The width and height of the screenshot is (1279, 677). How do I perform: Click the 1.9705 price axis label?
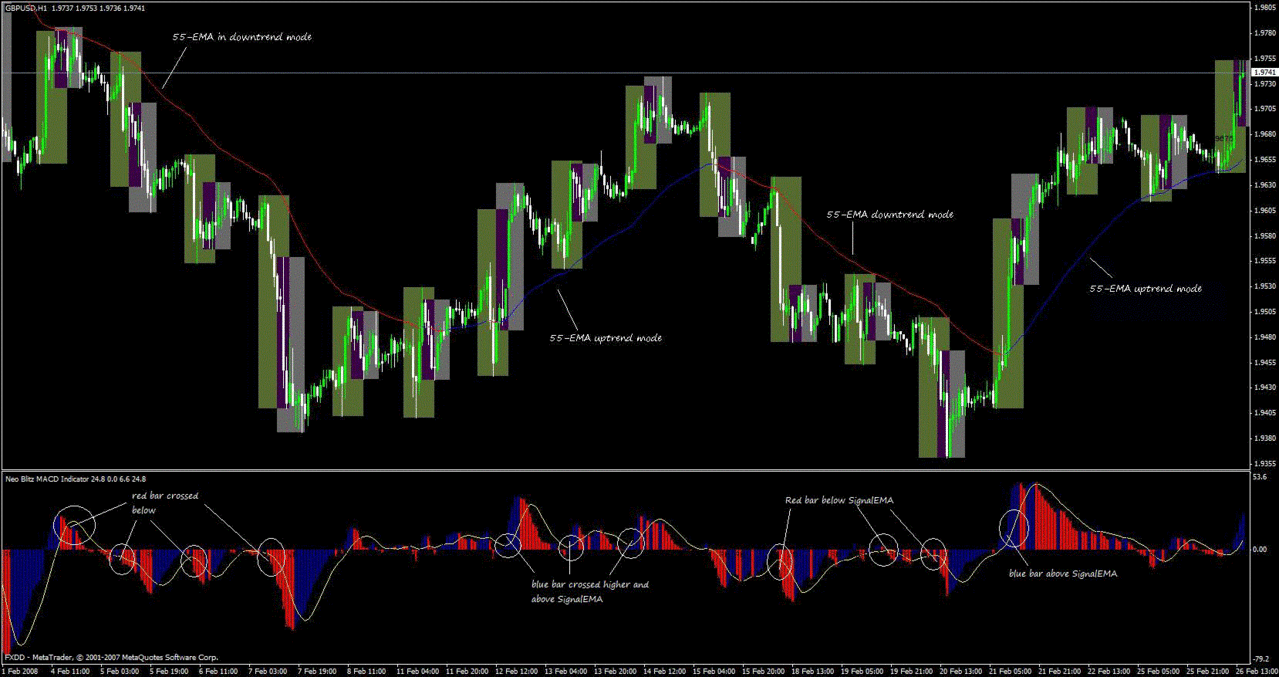[1264, 108]
